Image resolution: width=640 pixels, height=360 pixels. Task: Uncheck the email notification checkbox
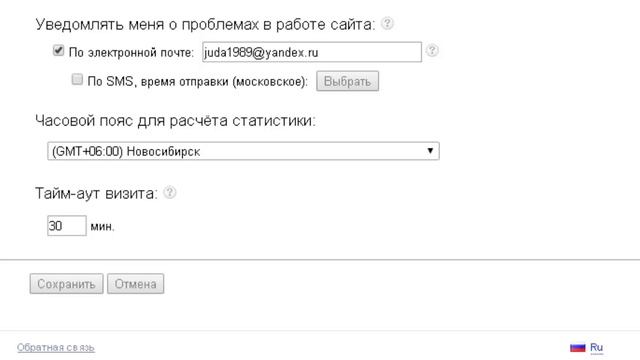click(58, 51)
